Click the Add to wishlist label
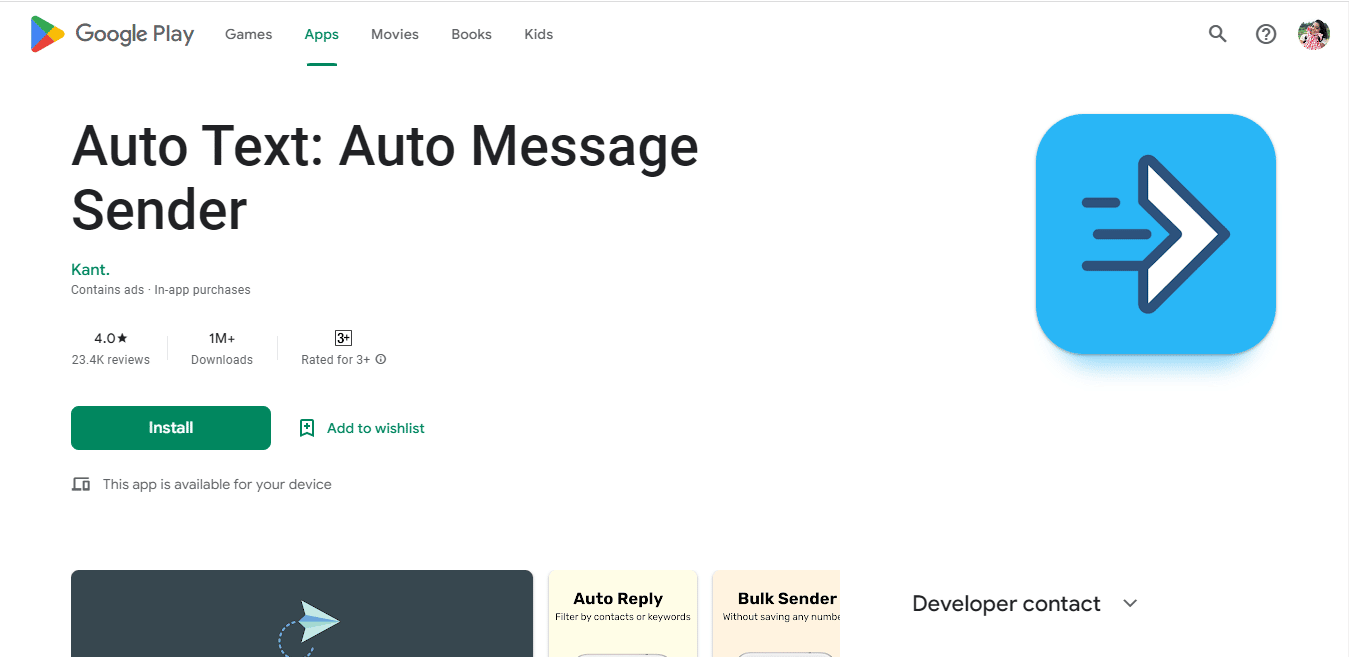The image size is (1349, 657). tap(376, 428)
